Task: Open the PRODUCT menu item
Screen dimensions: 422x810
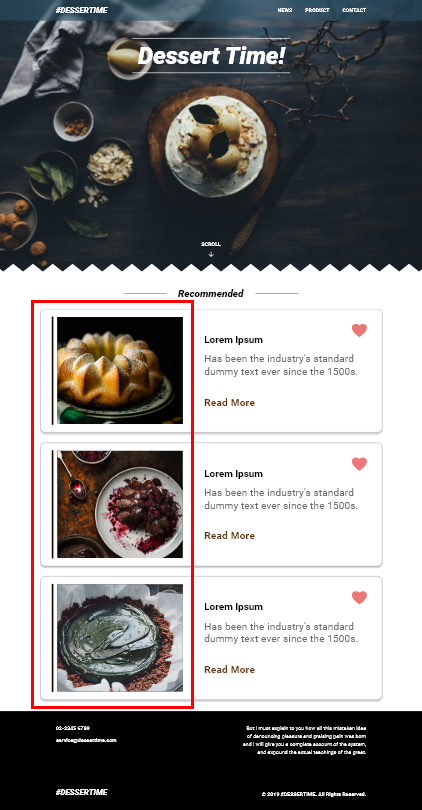Action: tap(317, 10)
